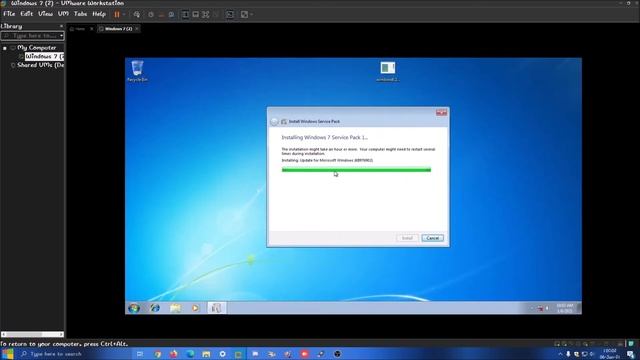Viewport: 640px width, 360px height.
Task: Open the Windows 7 guest Start orb
Action: click(134, 308)
